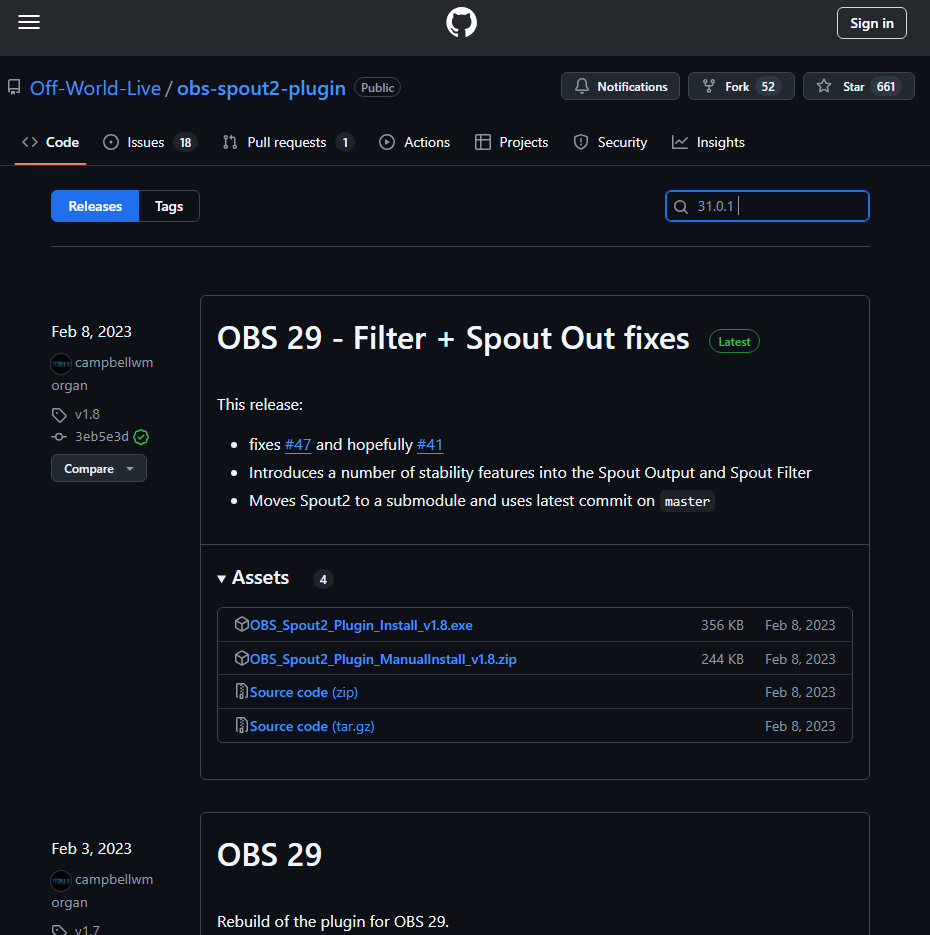Click the green verified check badge
This screenshot has height=935, width=930.
pos(141,437)
